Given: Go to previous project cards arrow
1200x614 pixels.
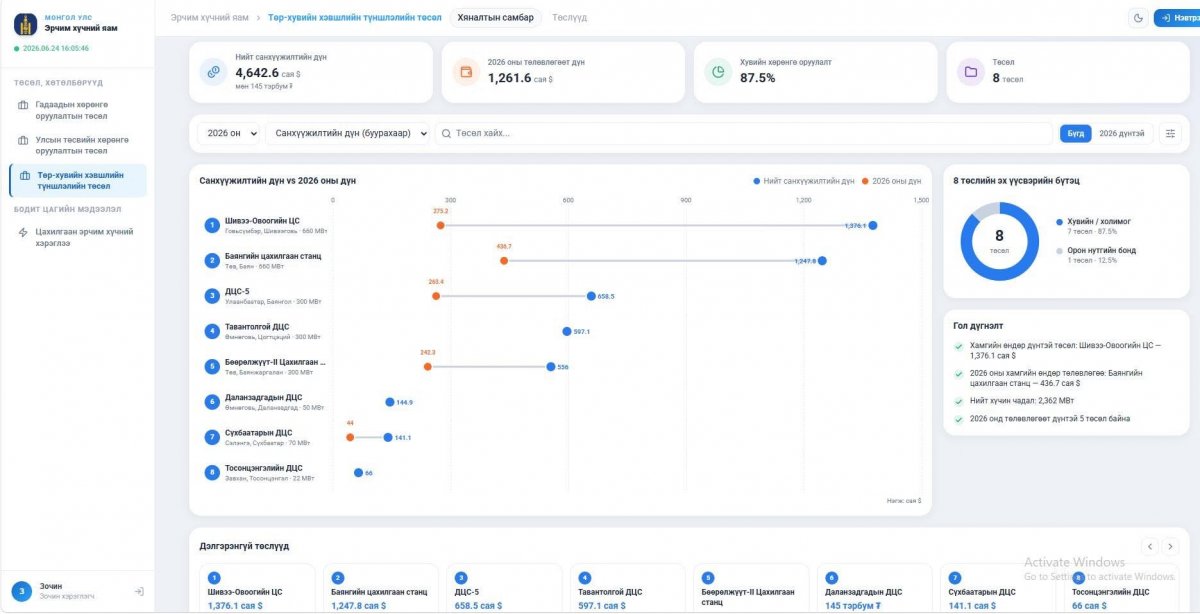Looking at the screenshot, I should point(1150,546).
